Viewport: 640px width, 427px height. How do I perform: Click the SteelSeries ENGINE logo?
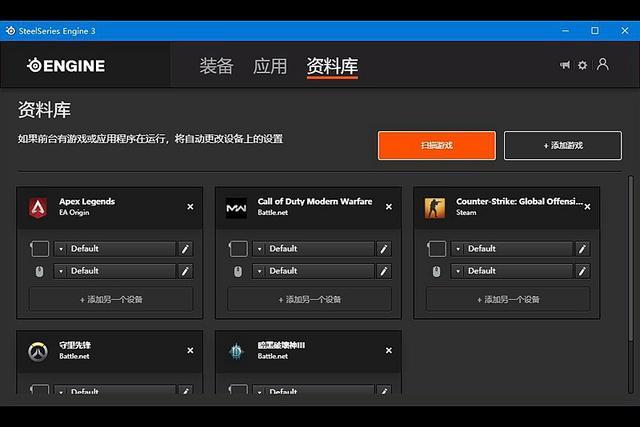pos(66,65)
